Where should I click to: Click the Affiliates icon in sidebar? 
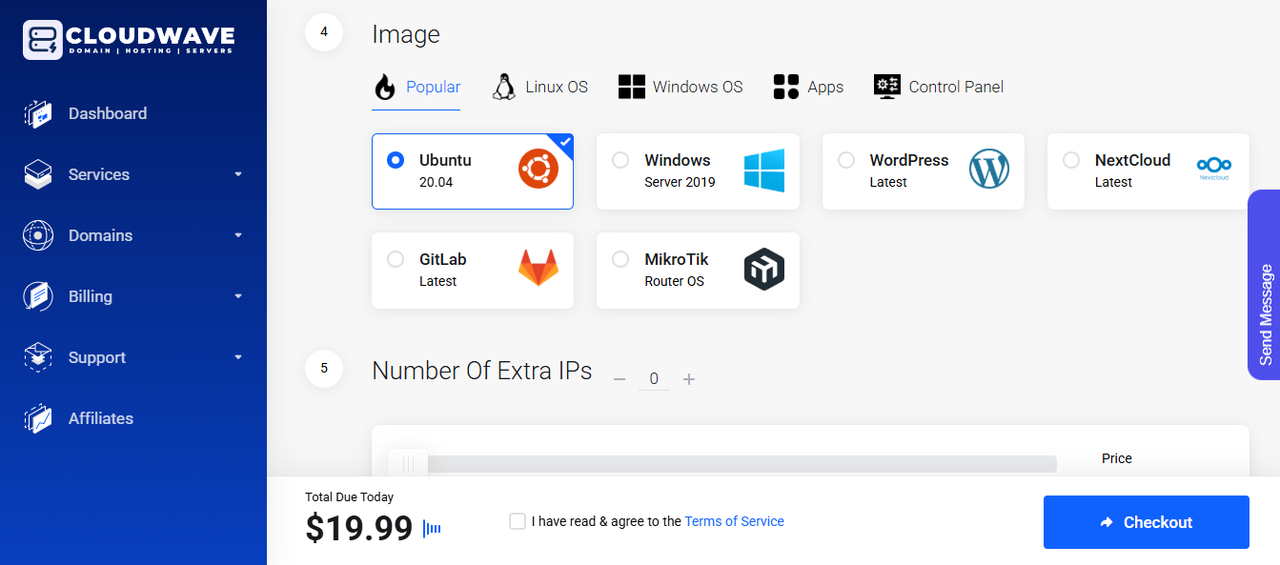tap(38, 419)
